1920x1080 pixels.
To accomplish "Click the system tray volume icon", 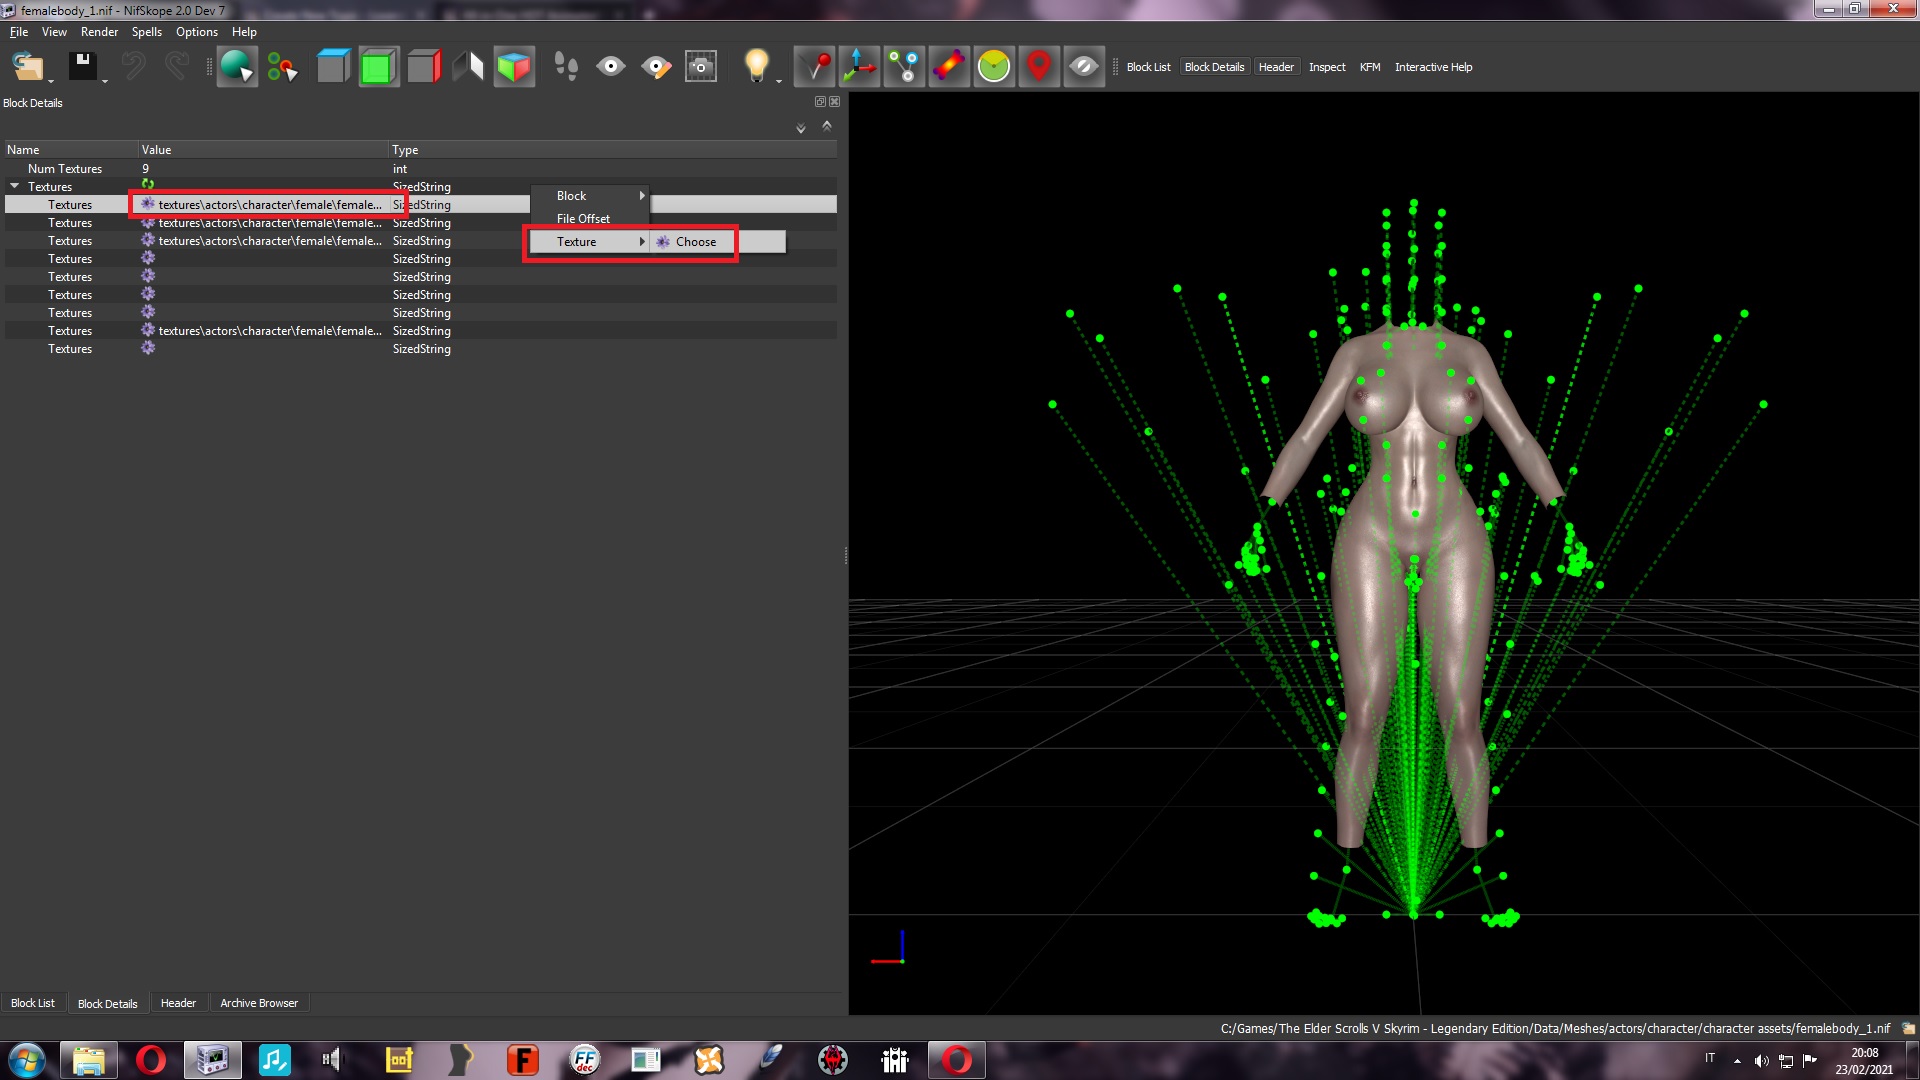I will 1761,1061.
